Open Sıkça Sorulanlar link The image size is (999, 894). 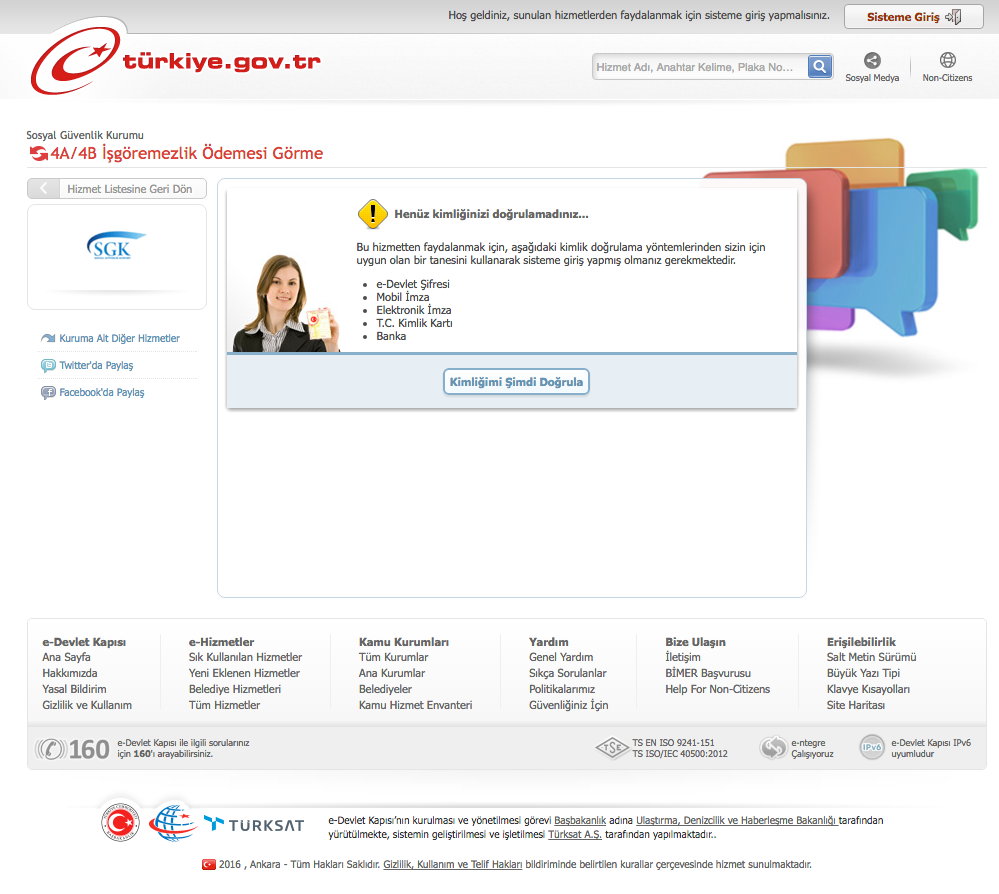click(x=568, y=673)
